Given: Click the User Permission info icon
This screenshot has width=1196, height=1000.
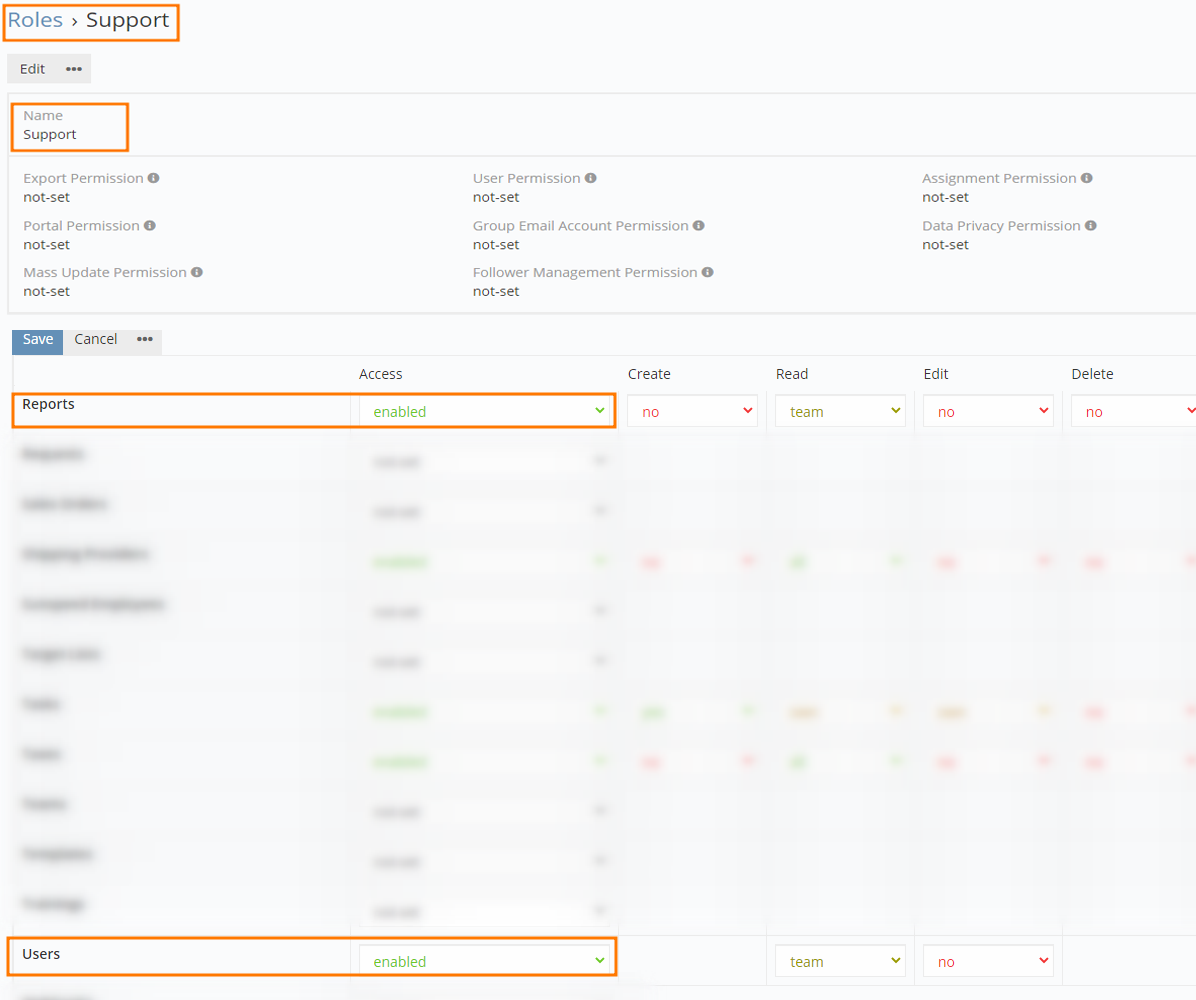Looking at the screenshot, I should pos(591,178).
